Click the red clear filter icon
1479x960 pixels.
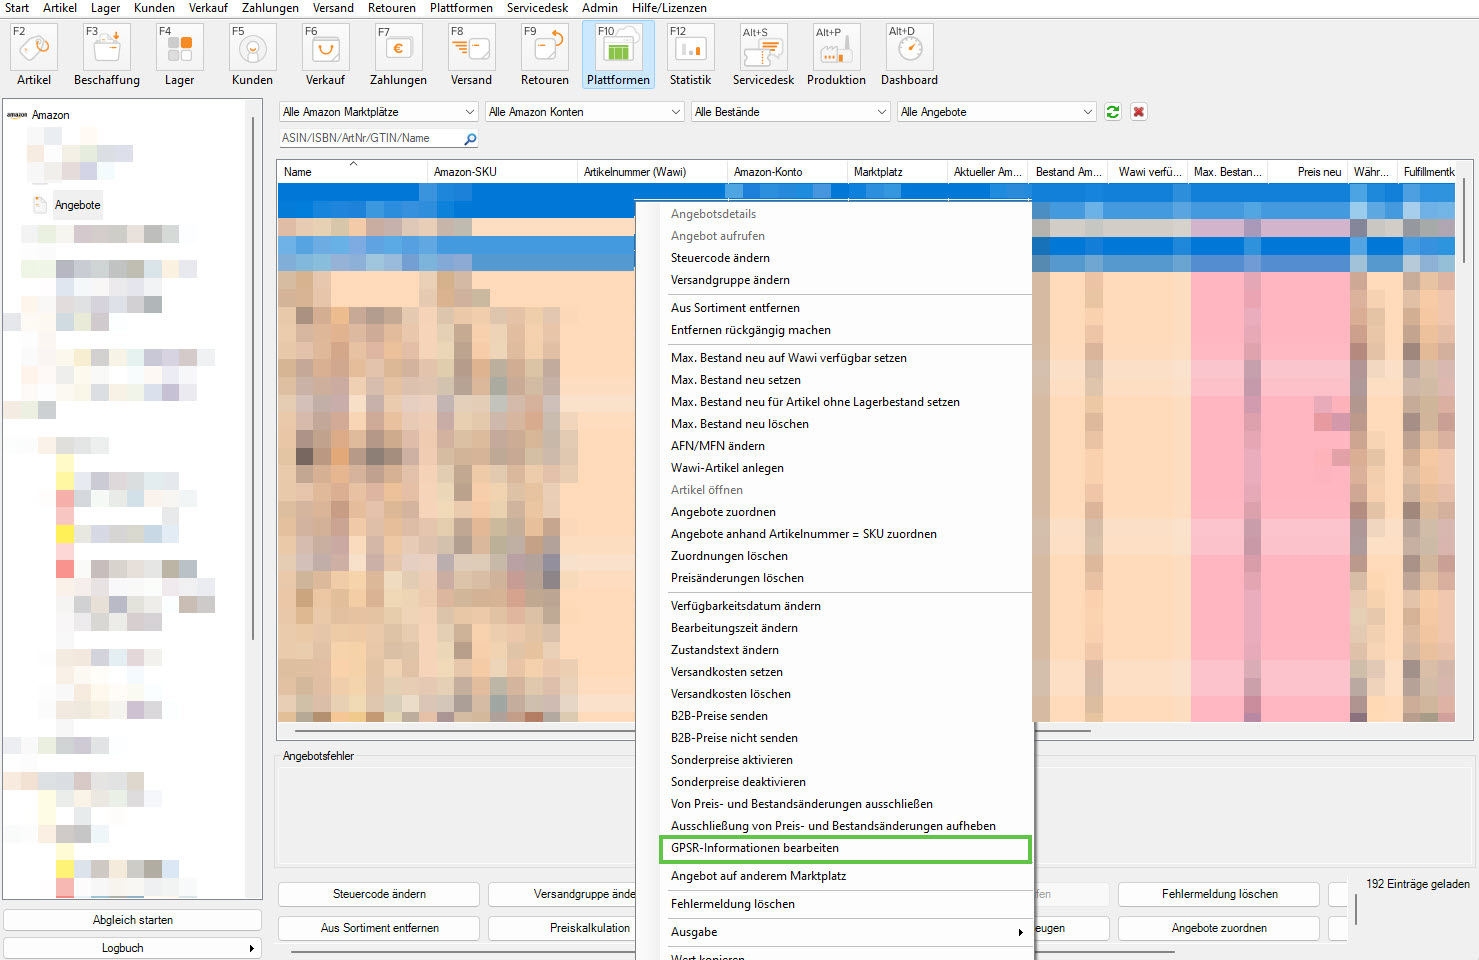[1138, 112]
